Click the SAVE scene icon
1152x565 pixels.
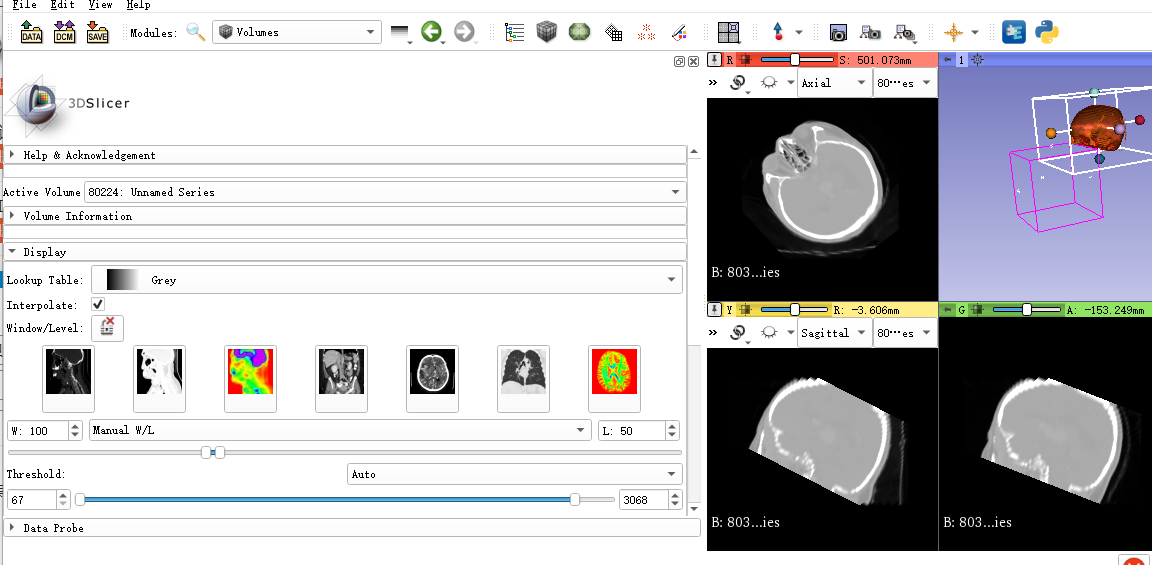(x=97, y=32)
